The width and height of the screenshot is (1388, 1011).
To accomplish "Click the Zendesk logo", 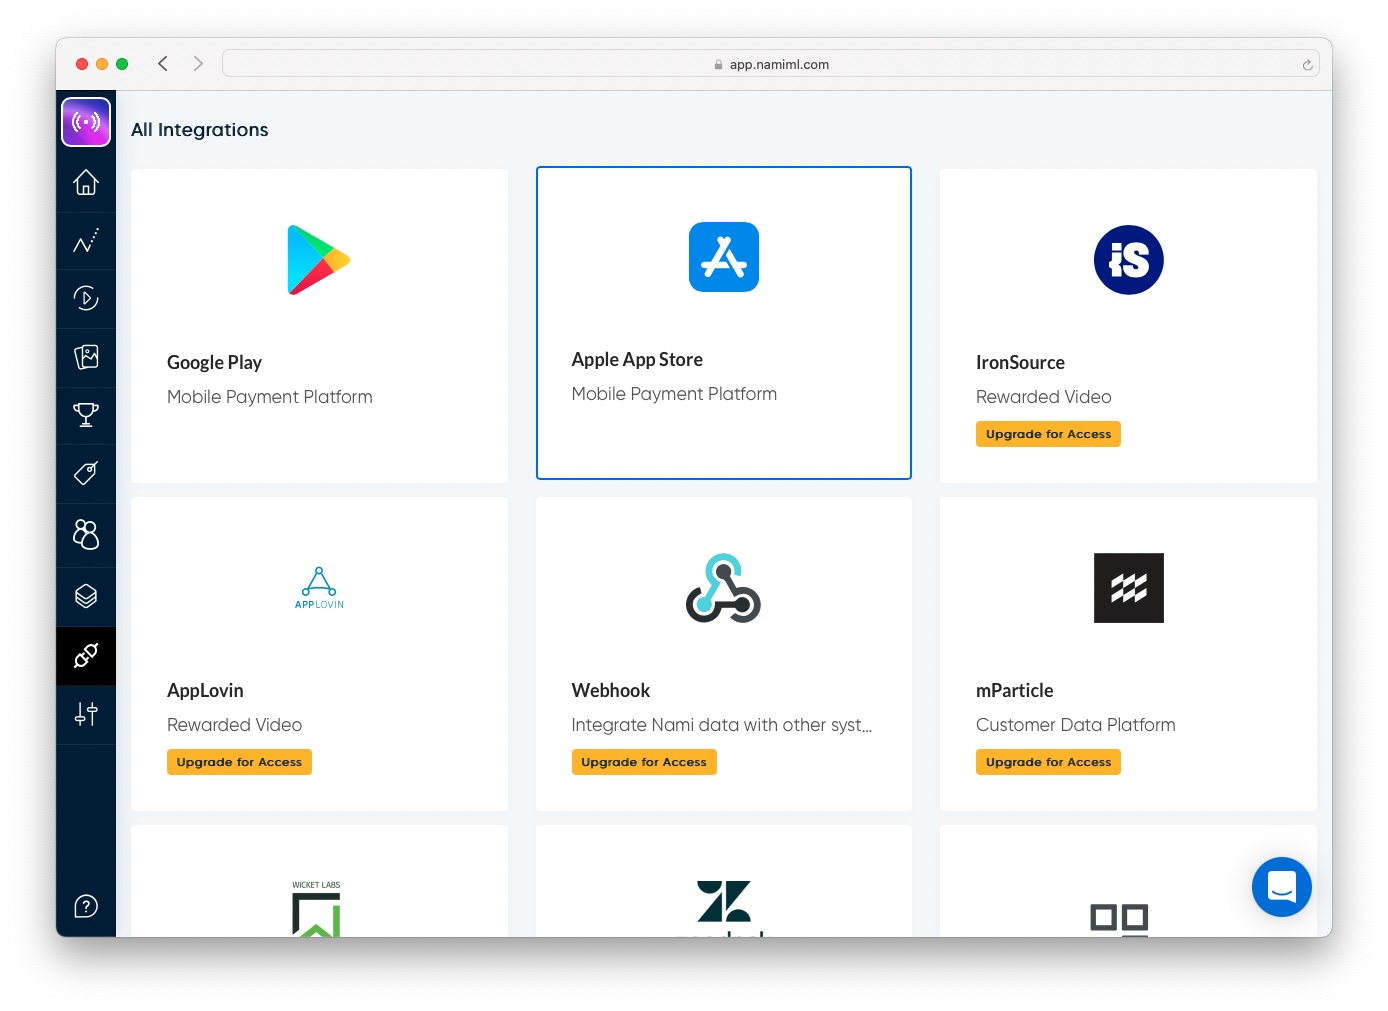I will click(724, 908).
